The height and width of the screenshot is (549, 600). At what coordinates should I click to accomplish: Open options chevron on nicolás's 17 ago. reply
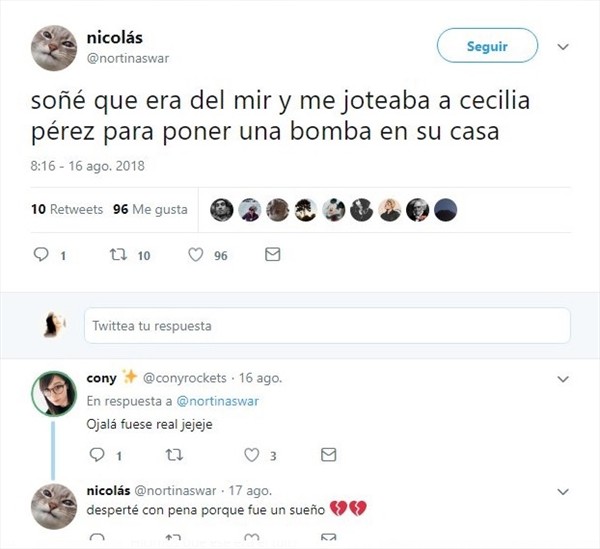pyautogui.click(x=563, y=491)
